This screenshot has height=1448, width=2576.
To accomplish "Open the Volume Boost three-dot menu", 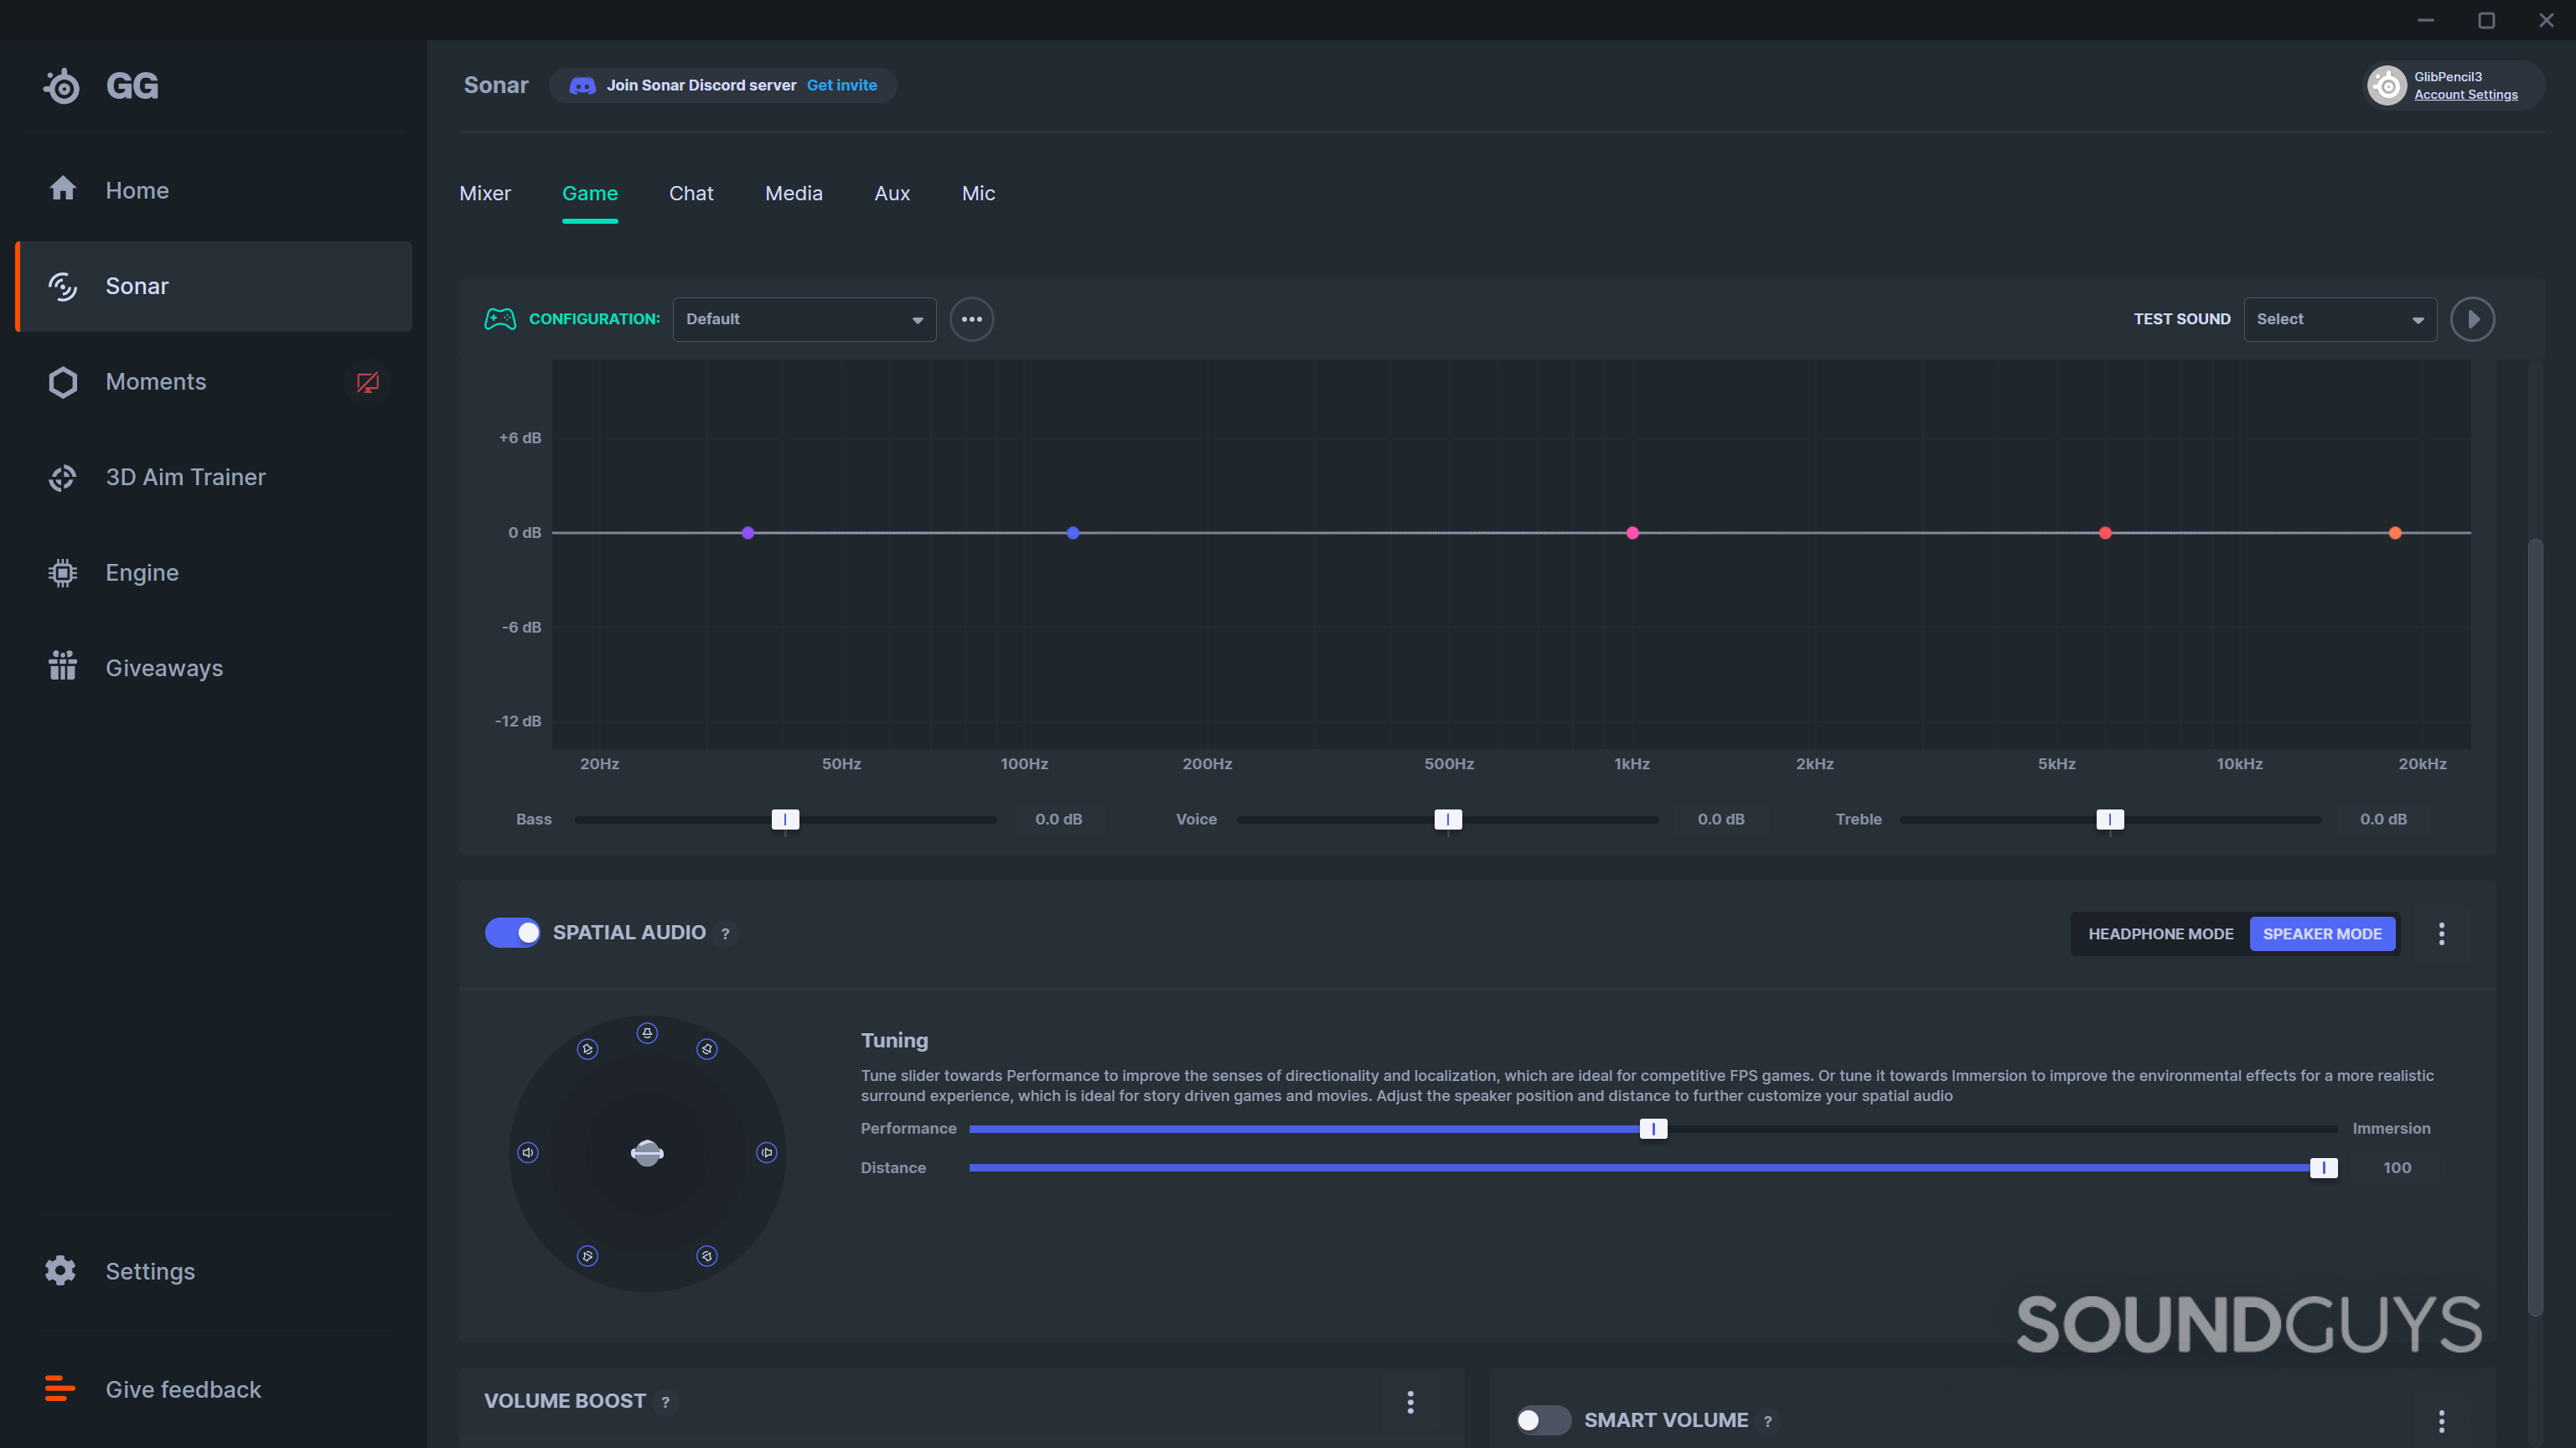I will (x=1410, y=1402).
